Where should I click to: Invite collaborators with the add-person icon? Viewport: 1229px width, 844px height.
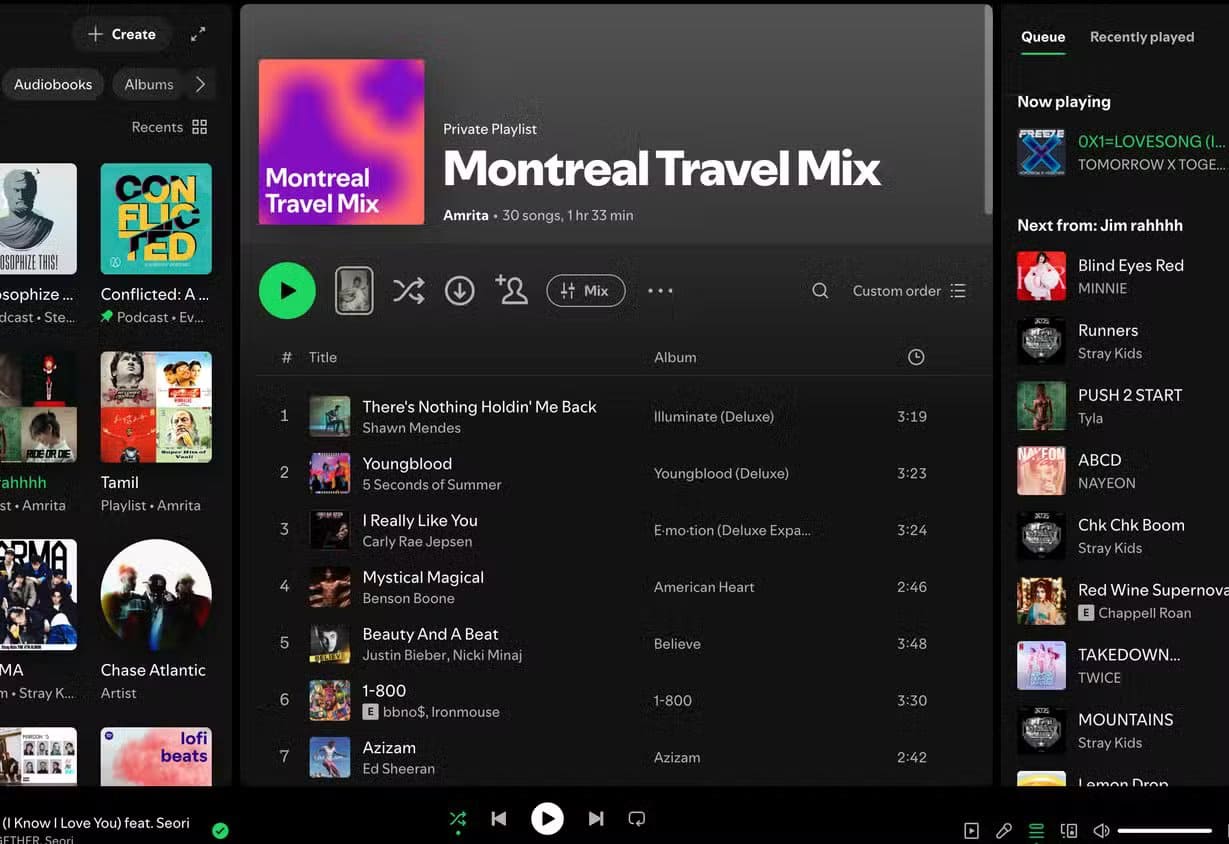[x=511, y=290]
